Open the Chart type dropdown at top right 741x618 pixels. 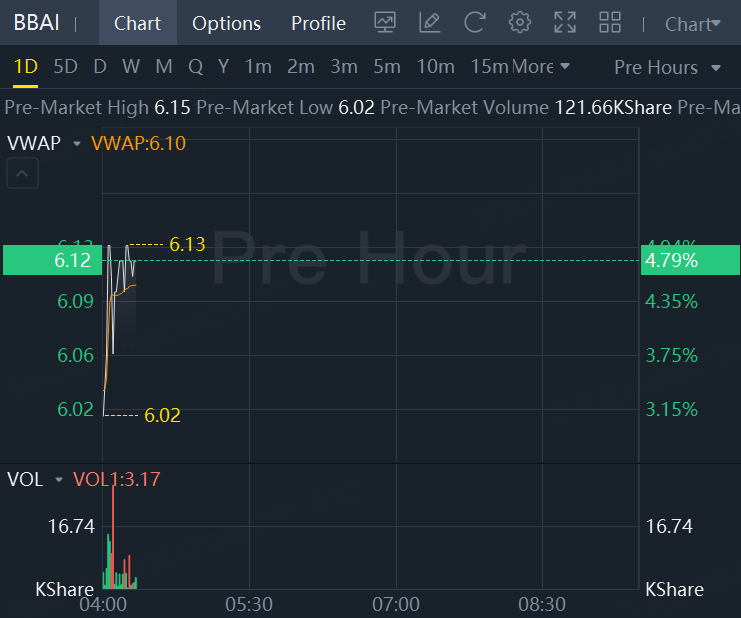pos(693,24)
